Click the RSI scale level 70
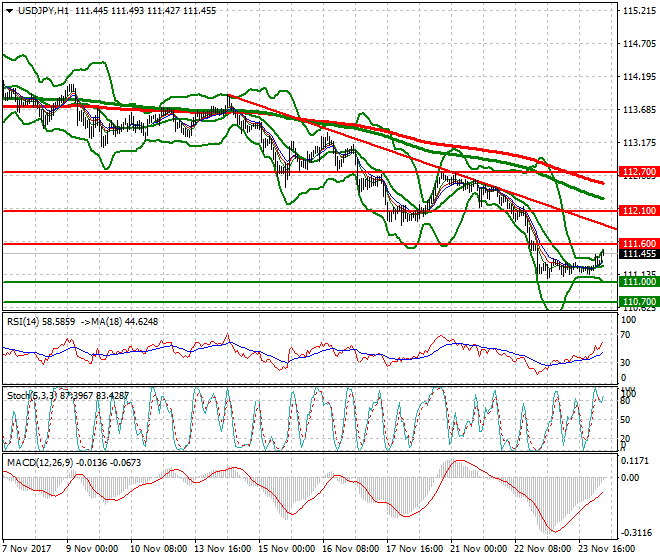The image size is (660, 560). click(626, 335)
